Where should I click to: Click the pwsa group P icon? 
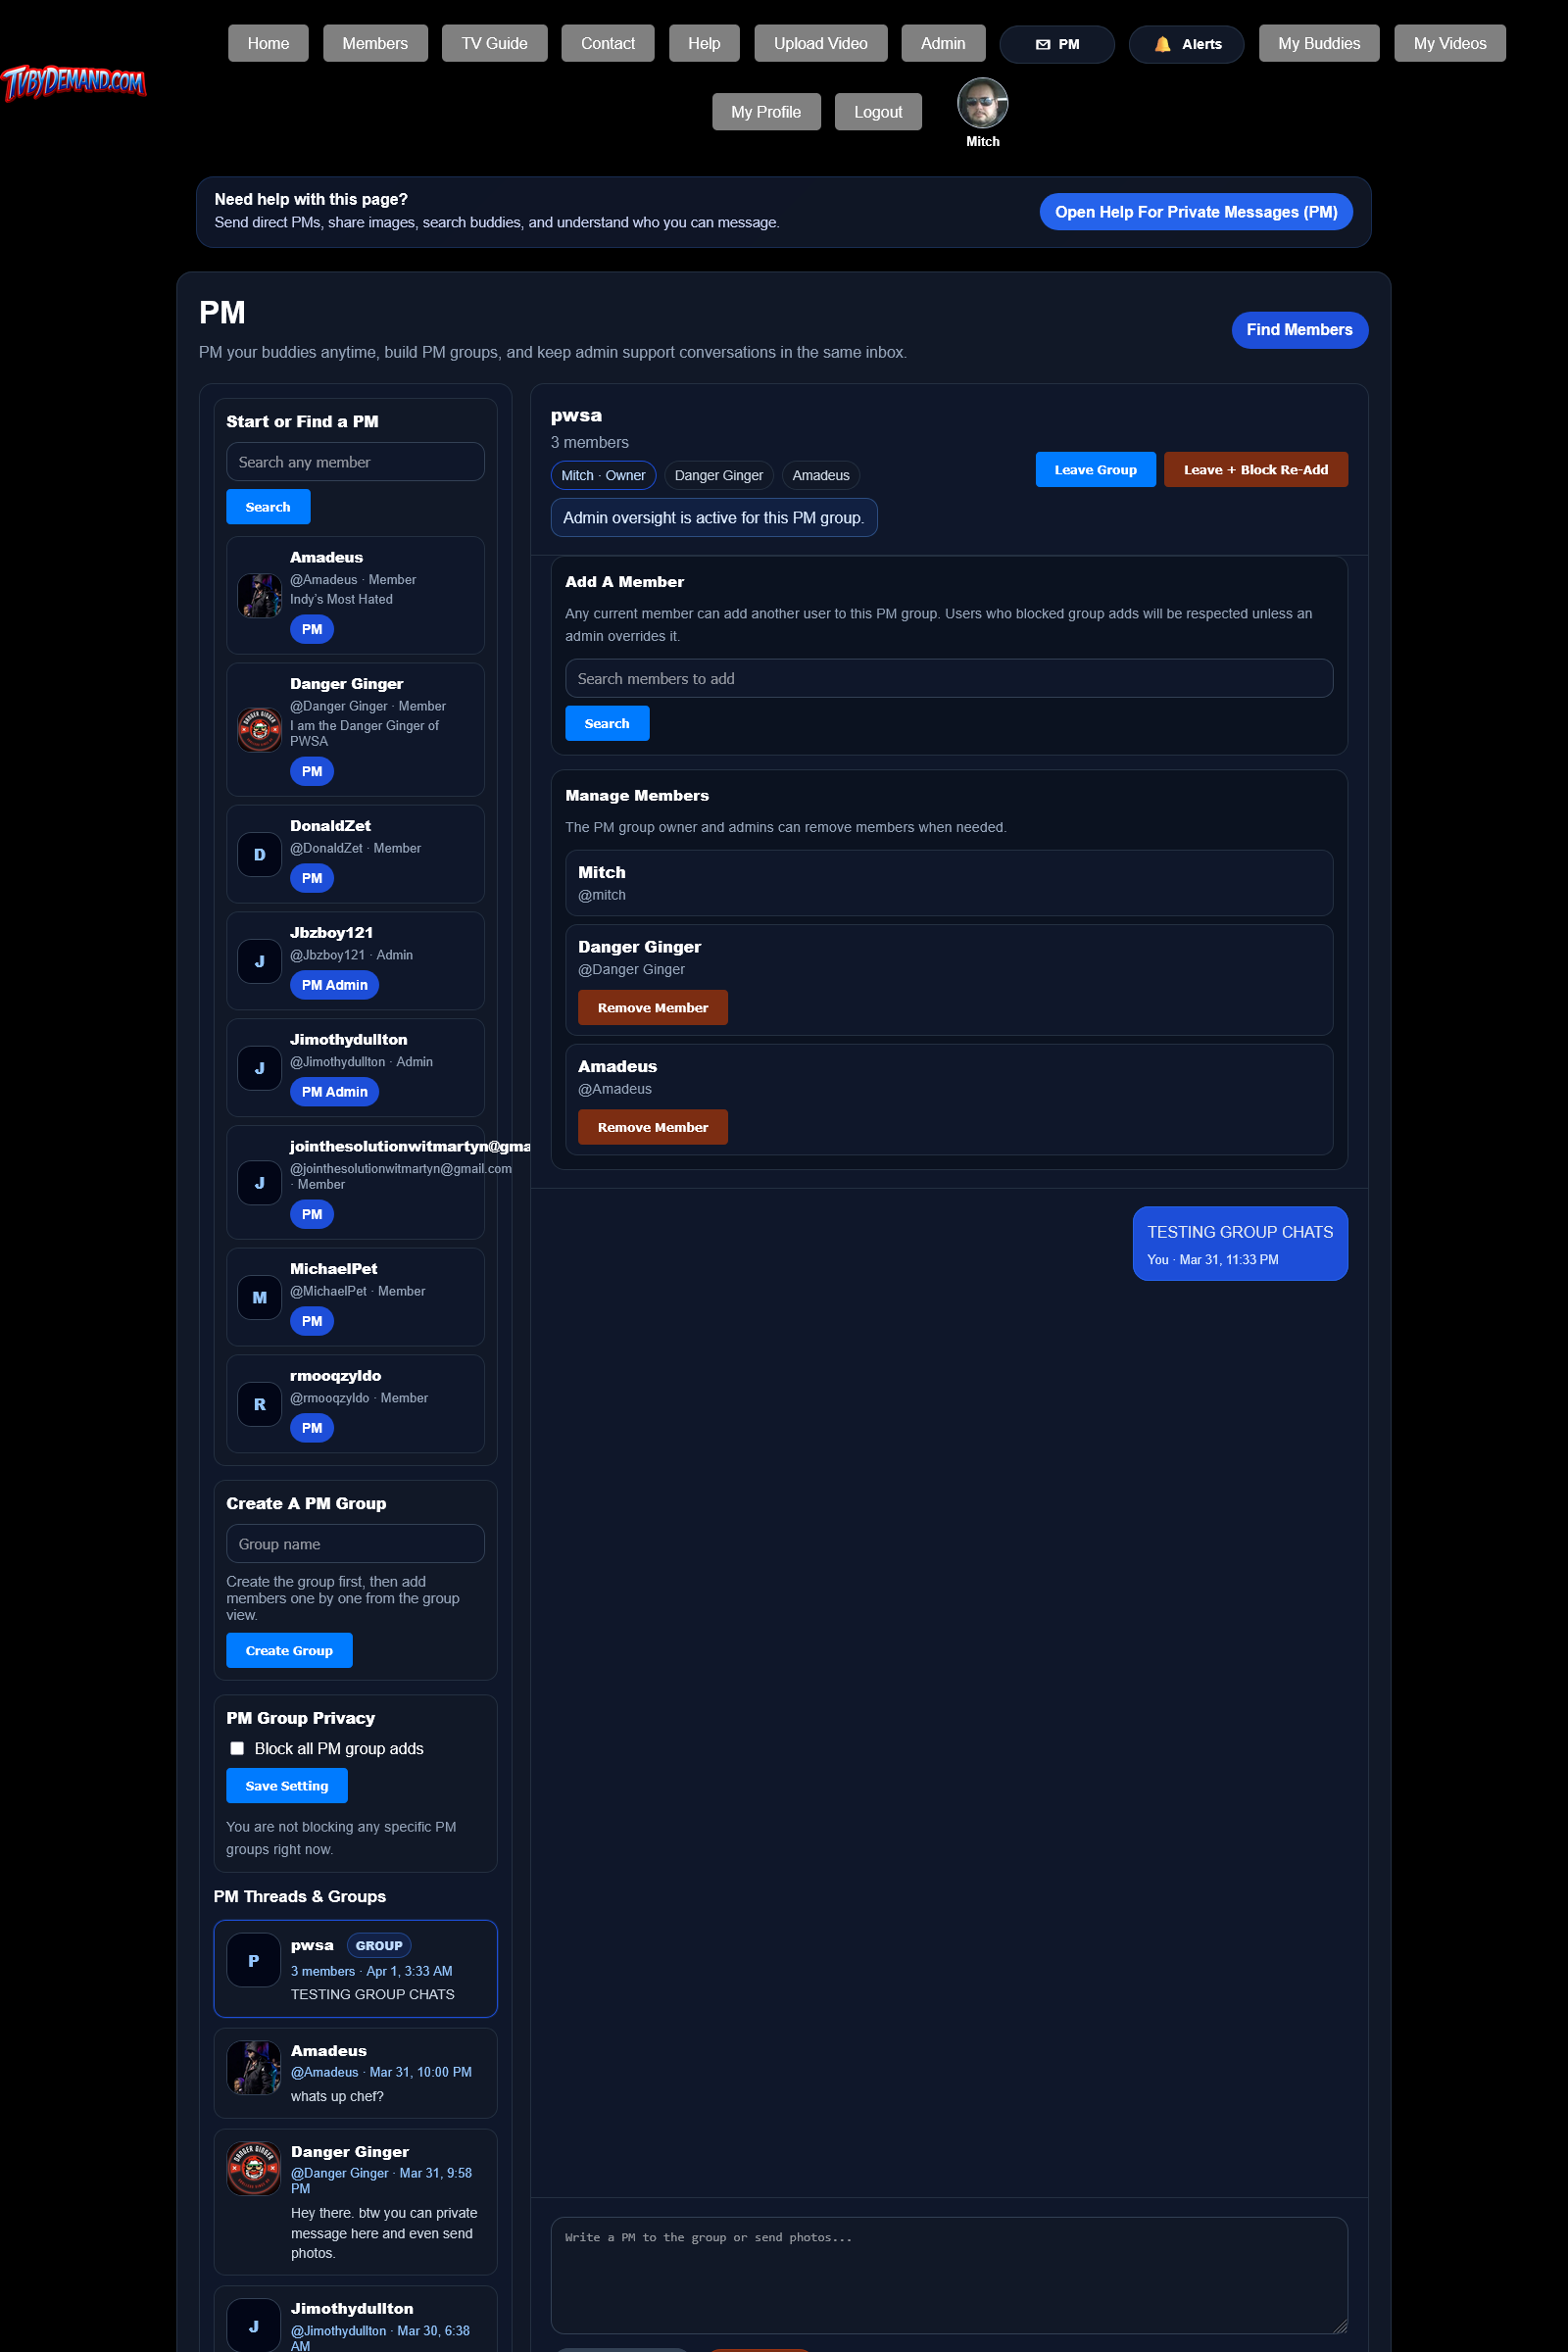point(253,1960)
